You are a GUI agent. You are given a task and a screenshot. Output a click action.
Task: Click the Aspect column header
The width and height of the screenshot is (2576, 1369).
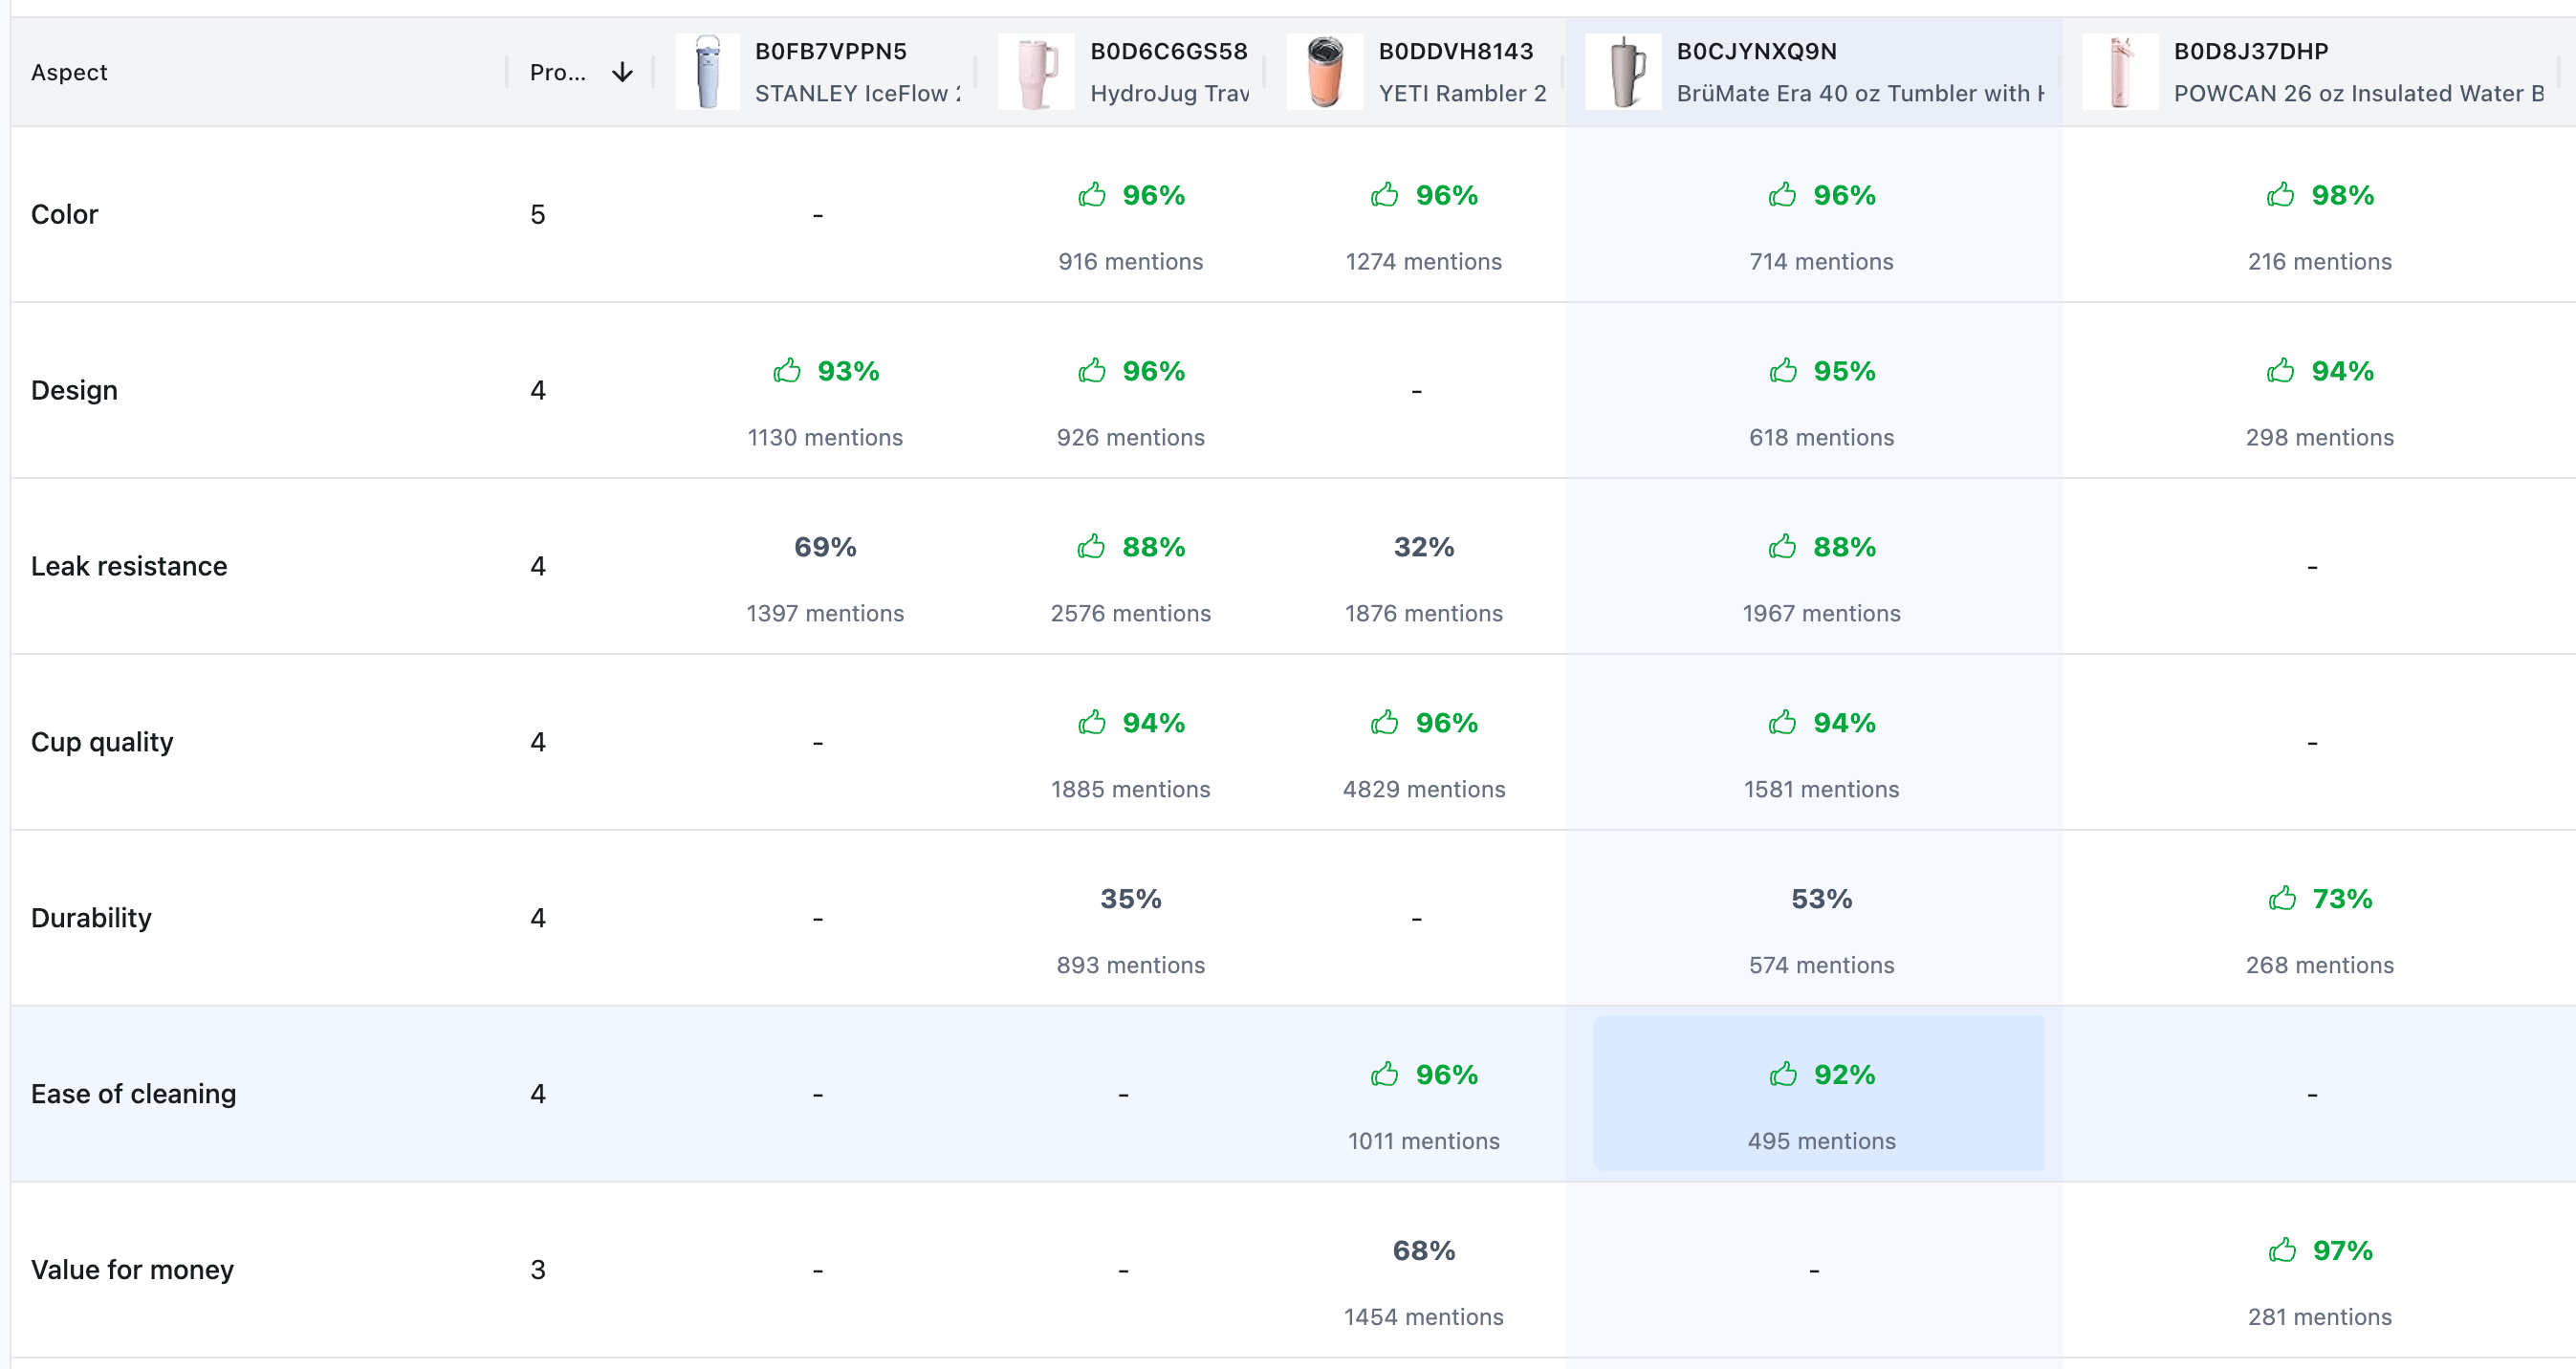(x=68, y=71)
